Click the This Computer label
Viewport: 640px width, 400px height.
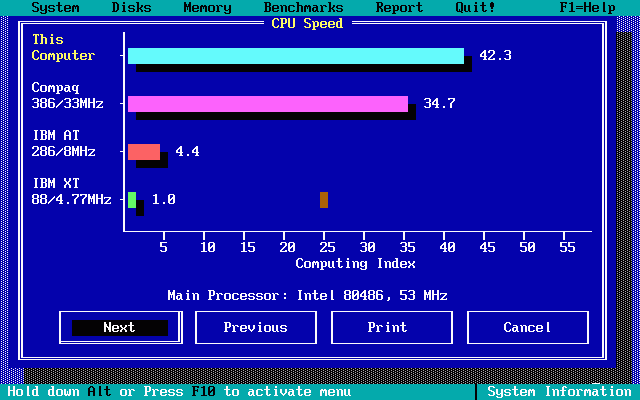63,47
